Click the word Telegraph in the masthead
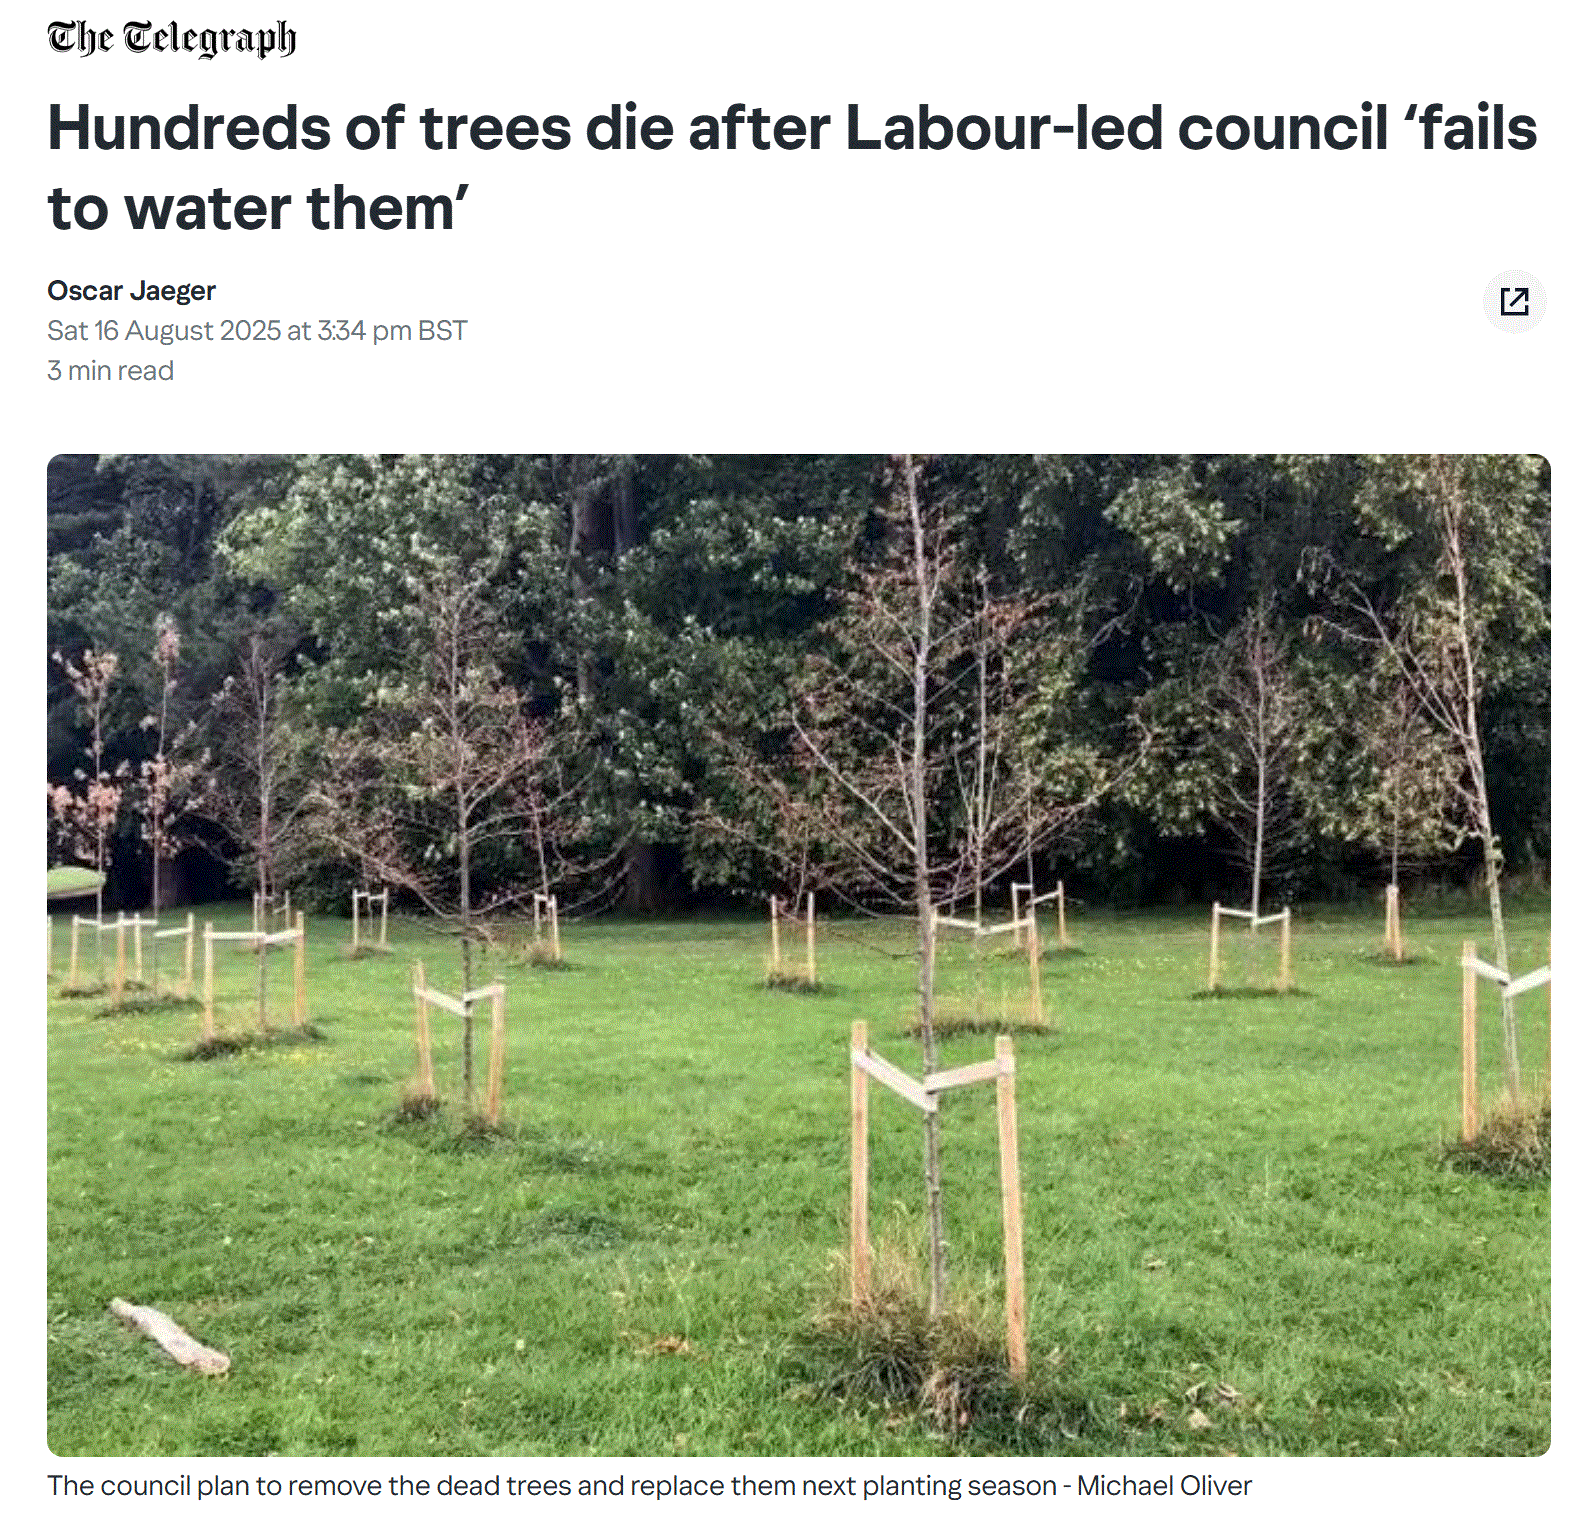This screenshot has width=1595, height=1525. point(209,39)
